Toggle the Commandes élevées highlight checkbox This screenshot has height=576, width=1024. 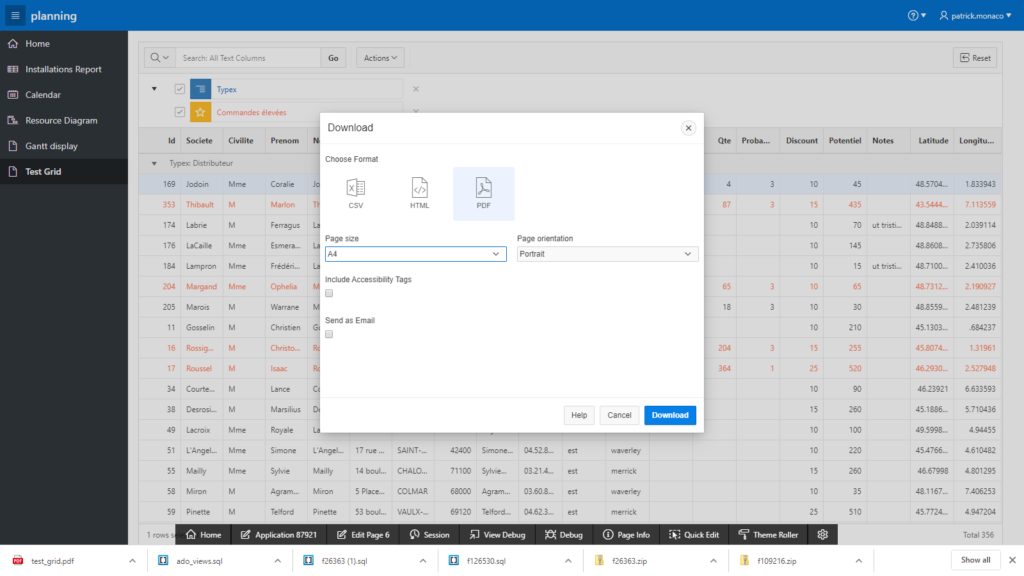tap(180, 112)
